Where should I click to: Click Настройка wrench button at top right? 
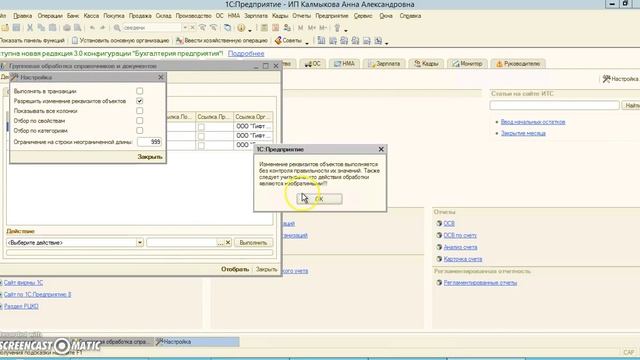point(620,79)
